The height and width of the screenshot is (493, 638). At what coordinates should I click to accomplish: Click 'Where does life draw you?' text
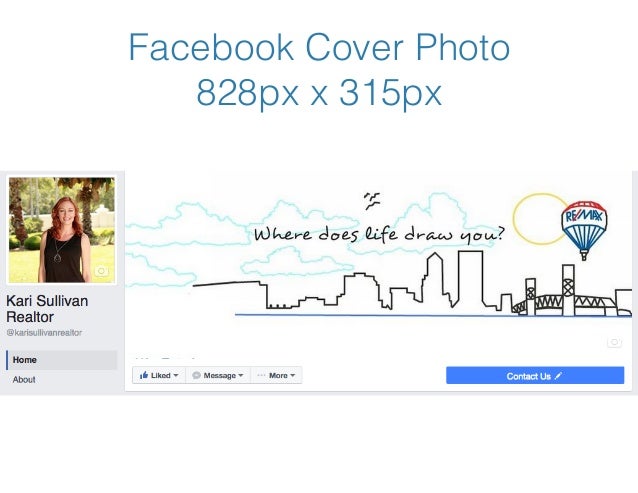(x=379, y=234)
